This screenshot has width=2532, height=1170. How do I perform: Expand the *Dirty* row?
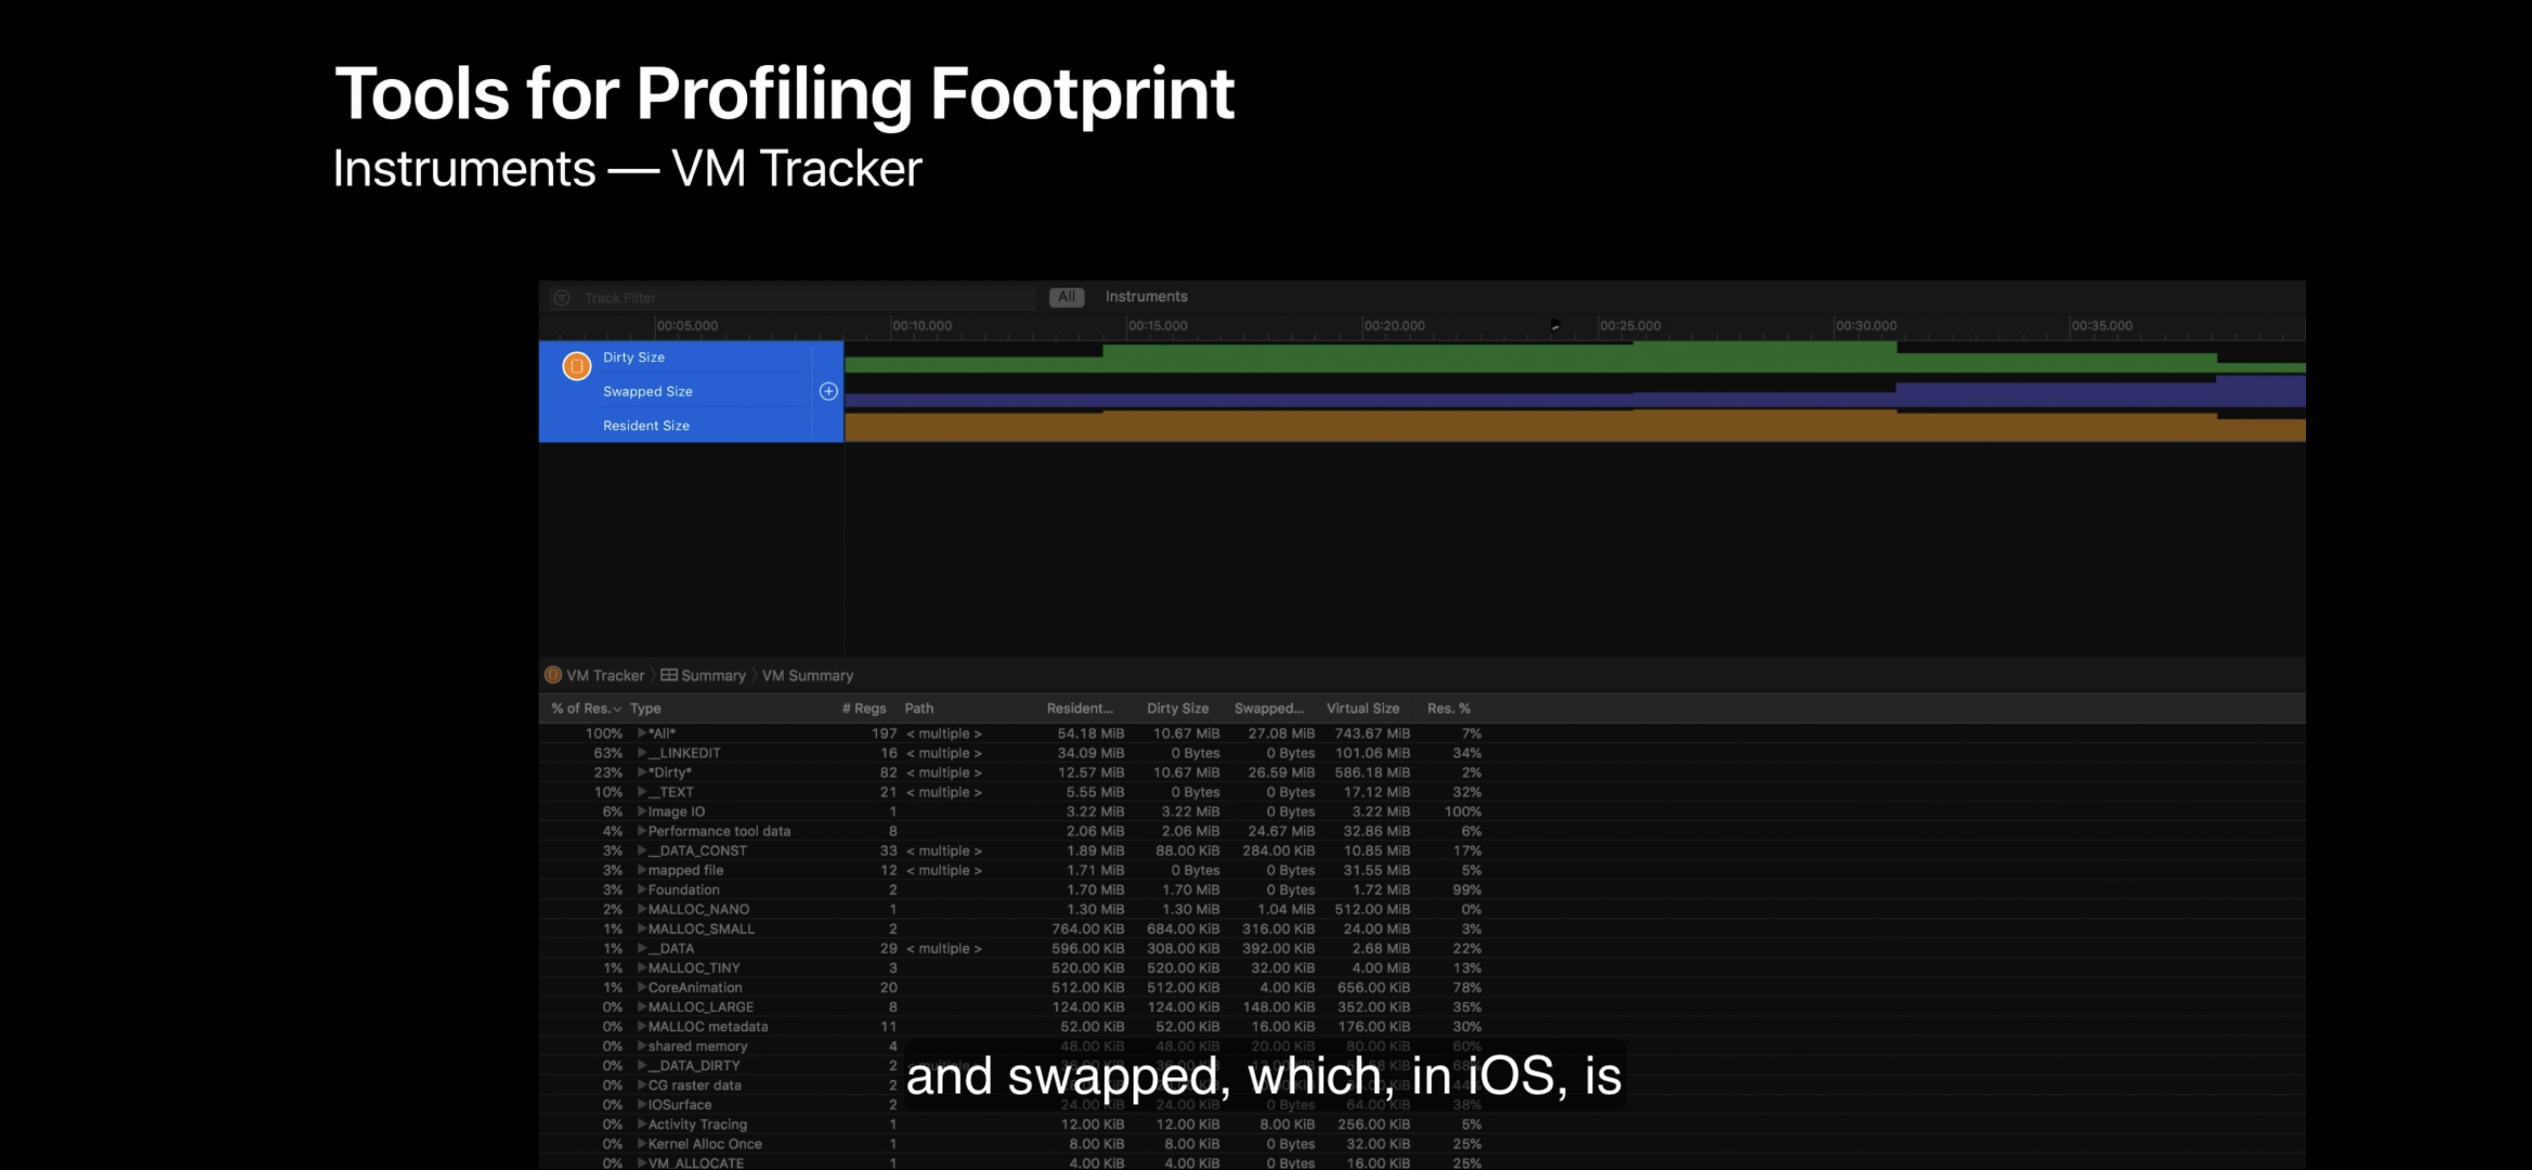point(642,772)
